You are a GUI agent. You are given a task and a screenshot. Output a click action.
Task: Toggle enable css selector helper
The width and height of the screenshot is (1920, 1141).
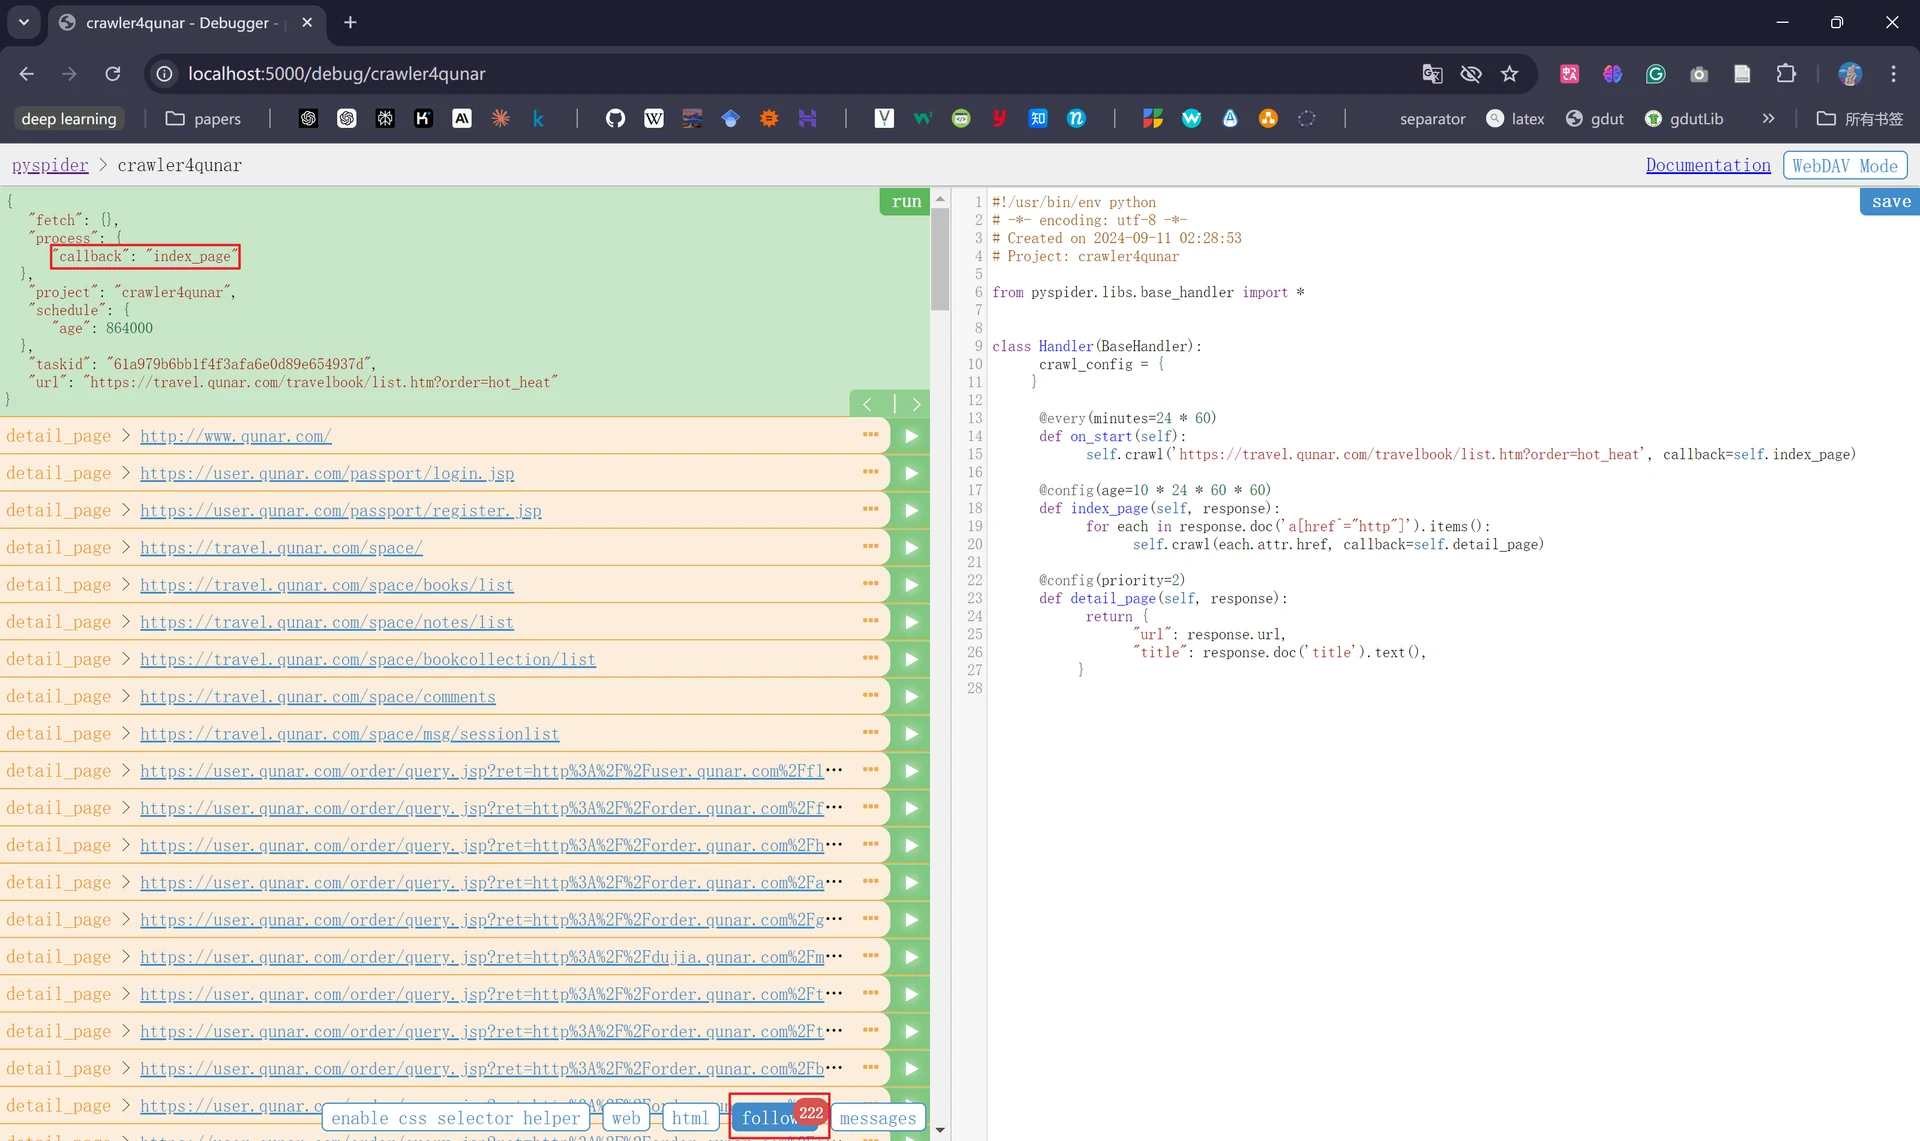455,1118
